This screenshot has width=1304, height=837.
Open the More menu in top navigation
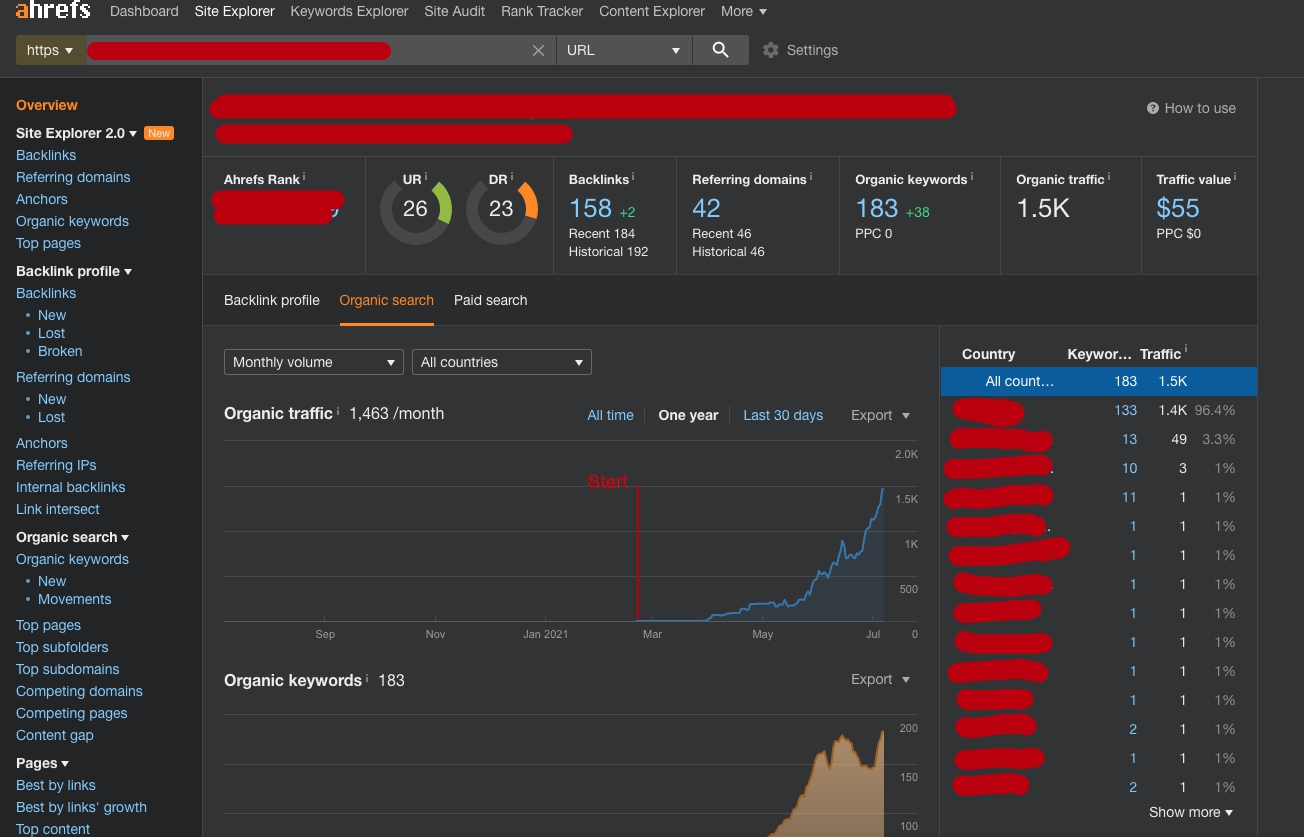(x=744, y=11)
